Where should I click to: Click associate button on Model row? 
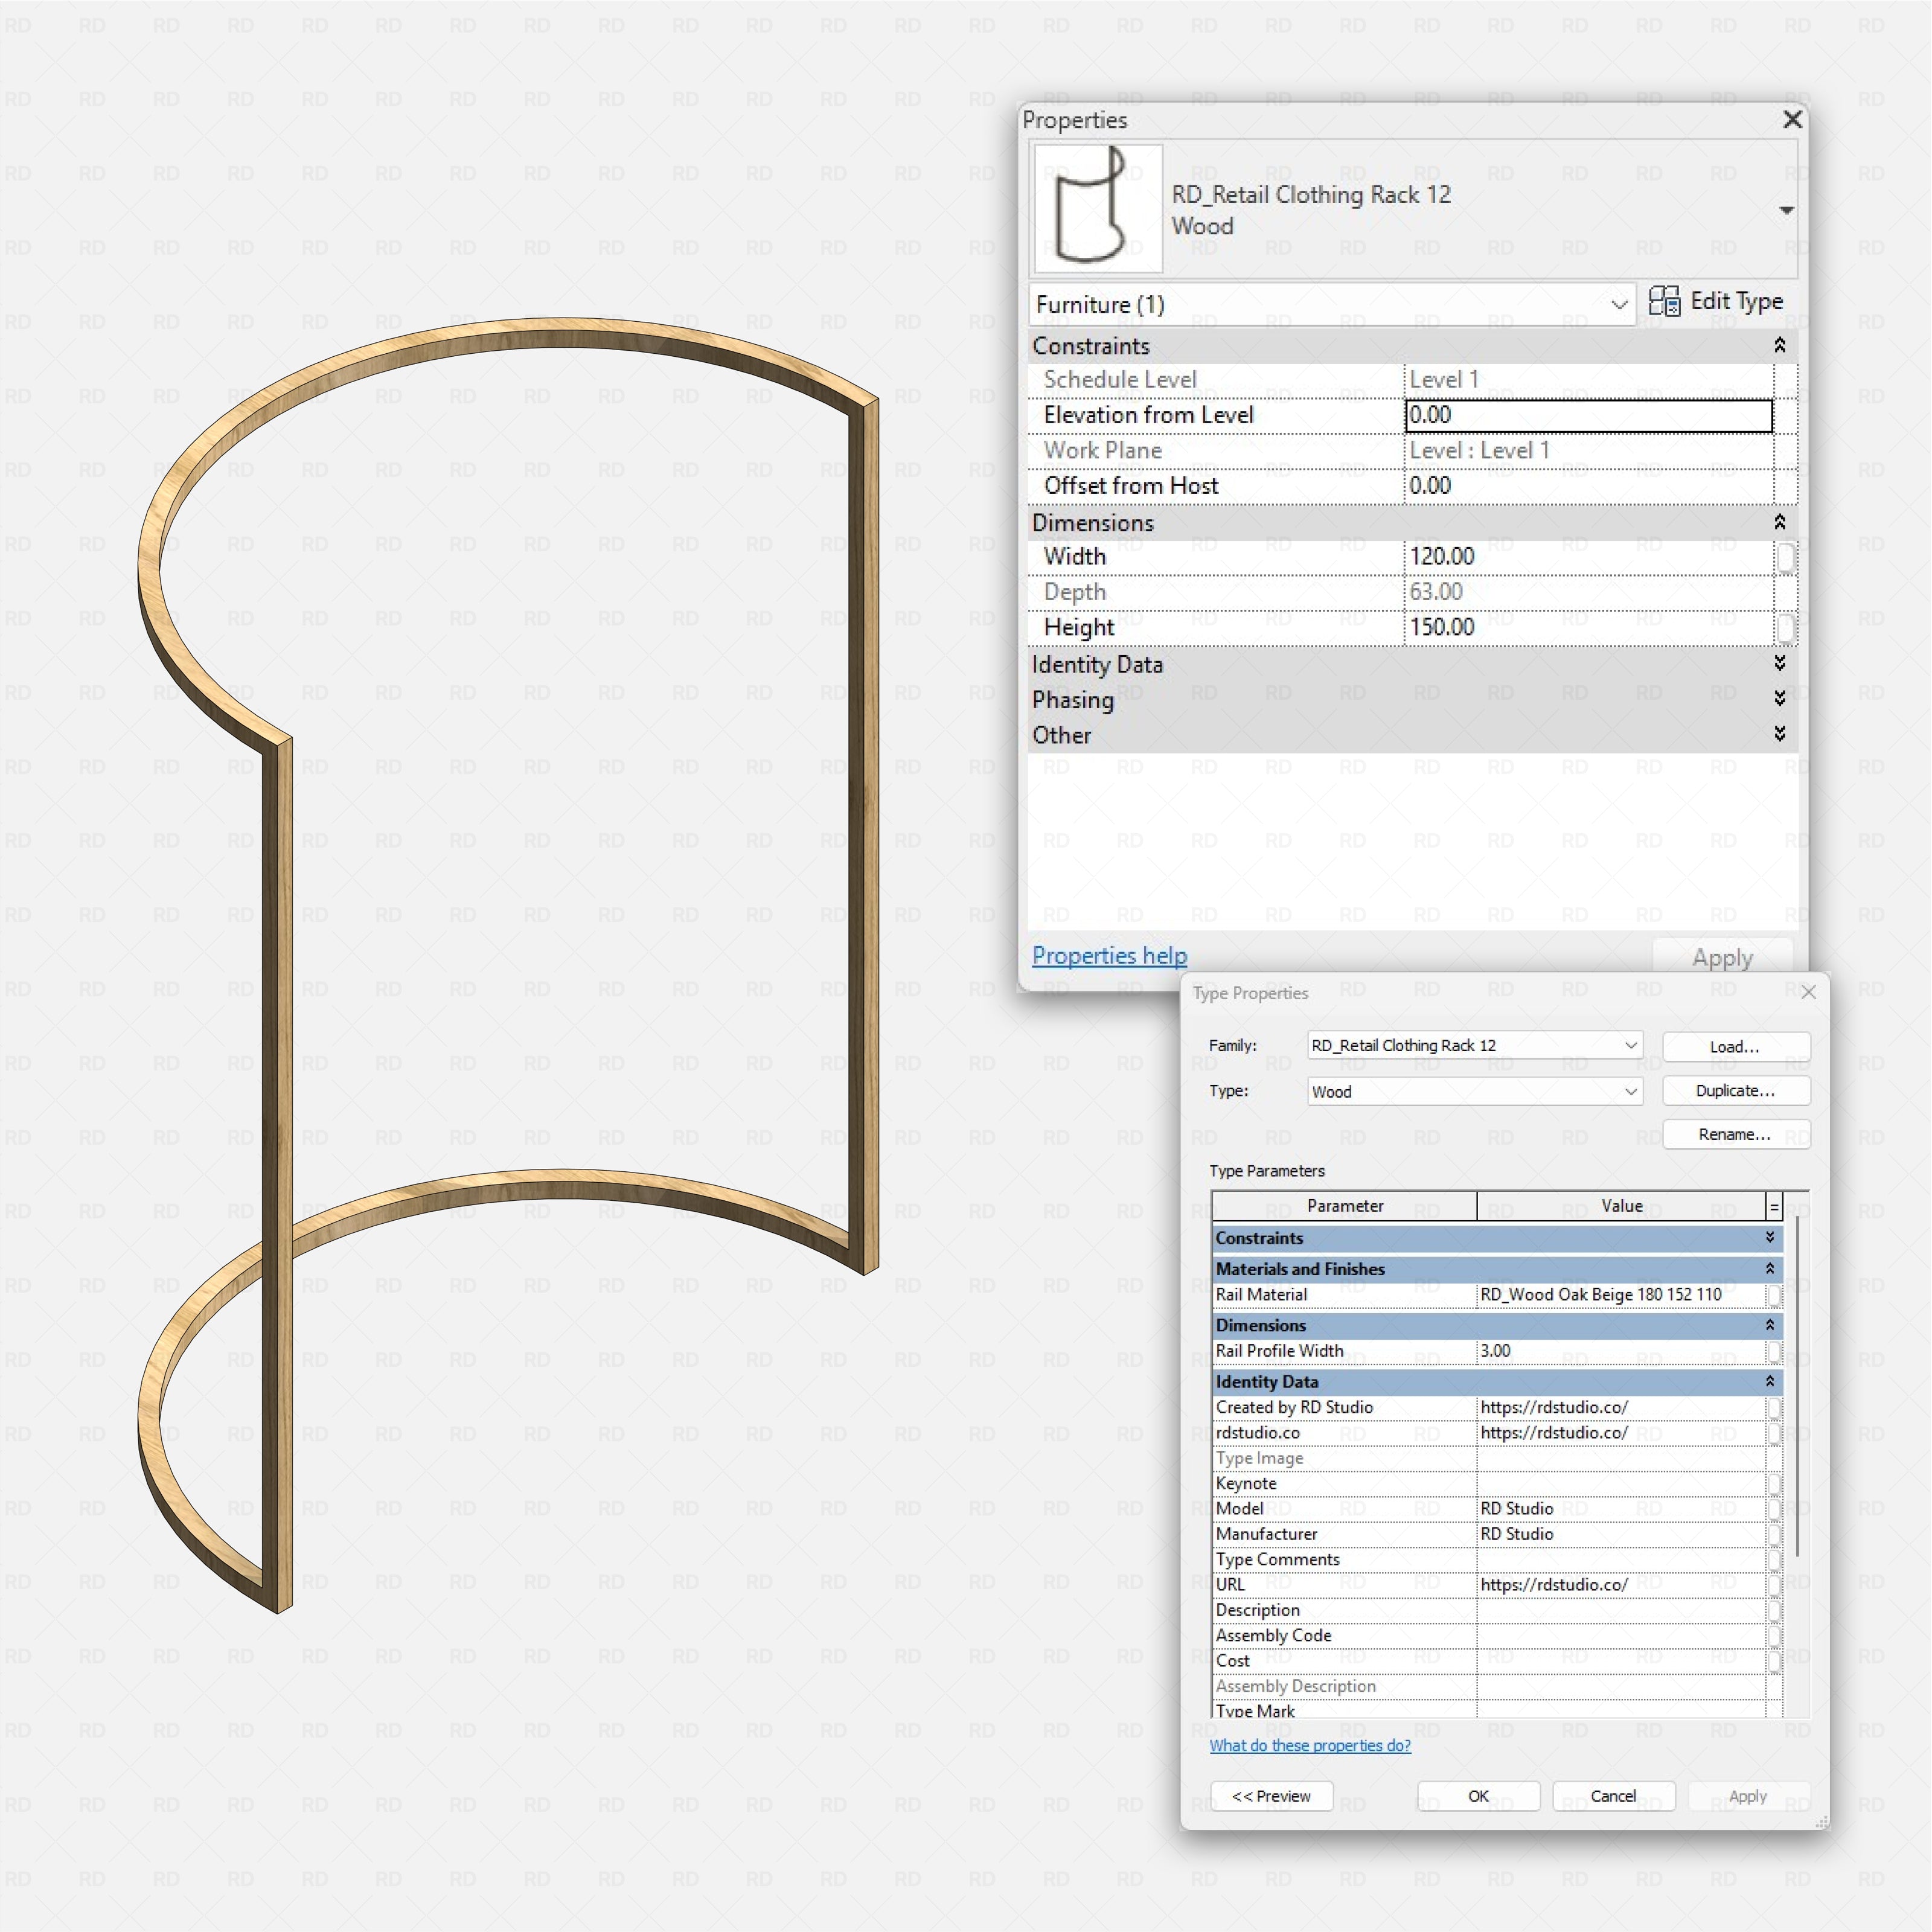[x=1774, y=1510]
